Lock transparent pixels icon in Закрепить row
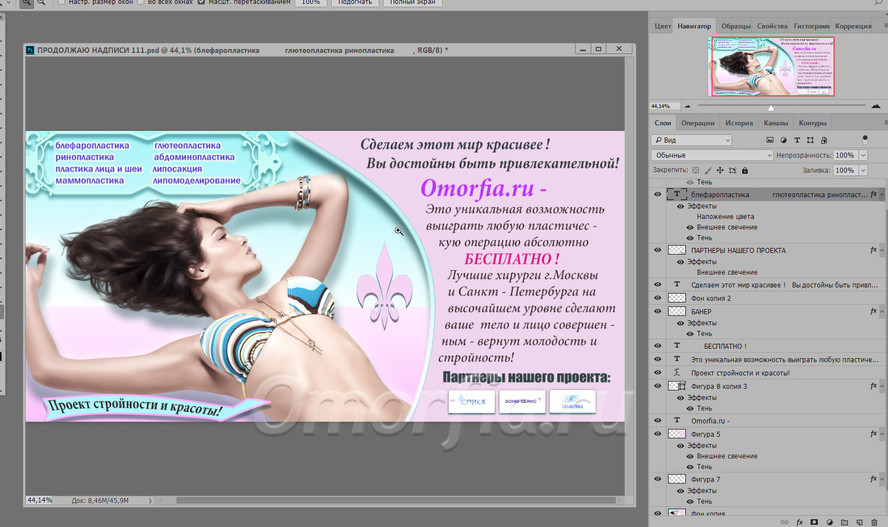This screenshot has width=888, height=527. point(695,170)
